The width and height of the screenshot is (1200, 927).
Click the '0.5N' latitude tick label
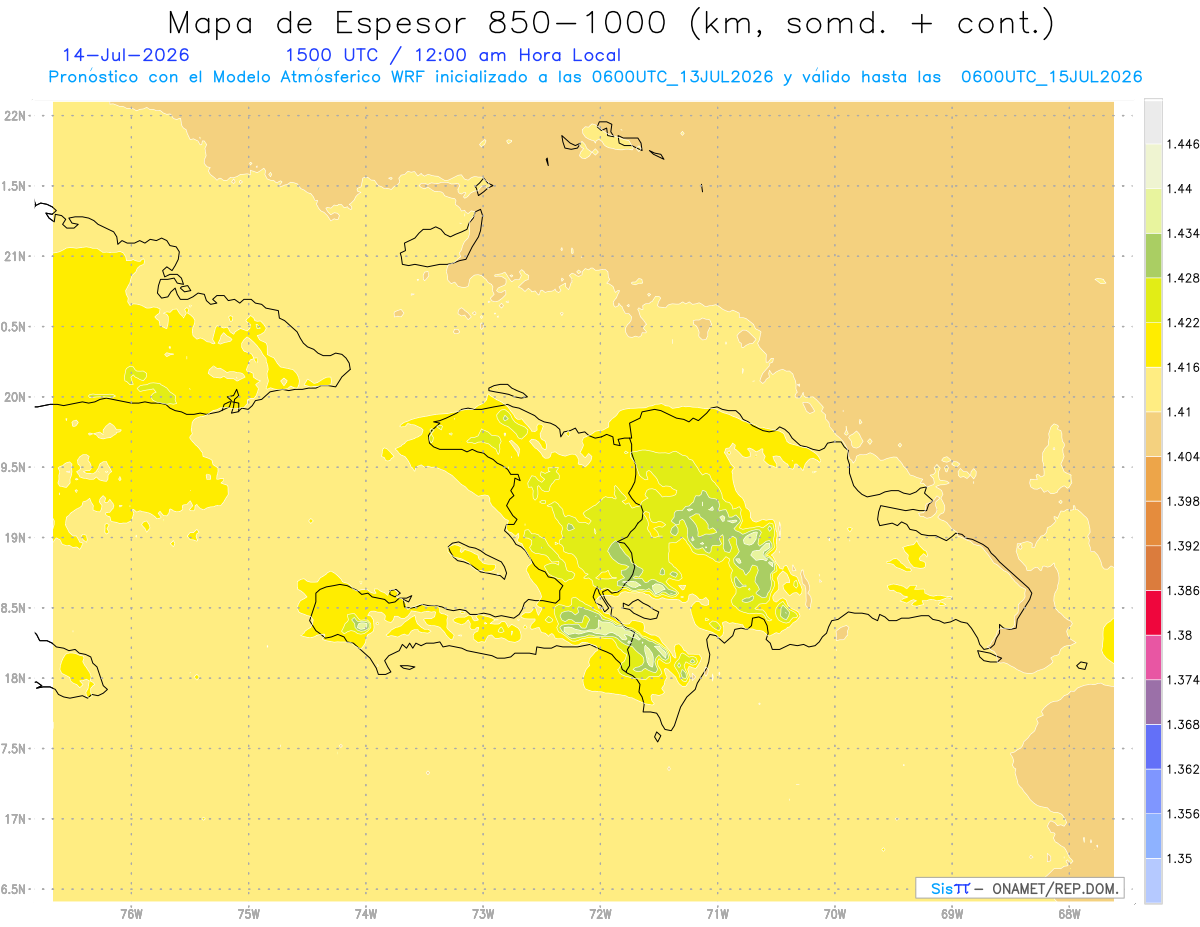pos(15,327)
